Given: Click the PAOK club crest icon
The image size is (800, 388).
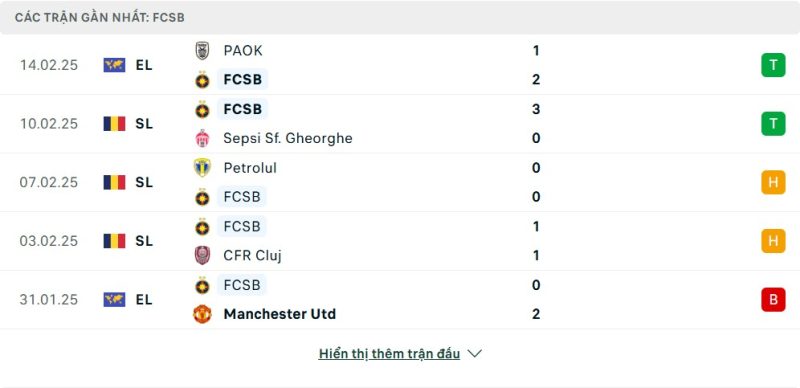Looking at the screenshot, I should [202, 51].
